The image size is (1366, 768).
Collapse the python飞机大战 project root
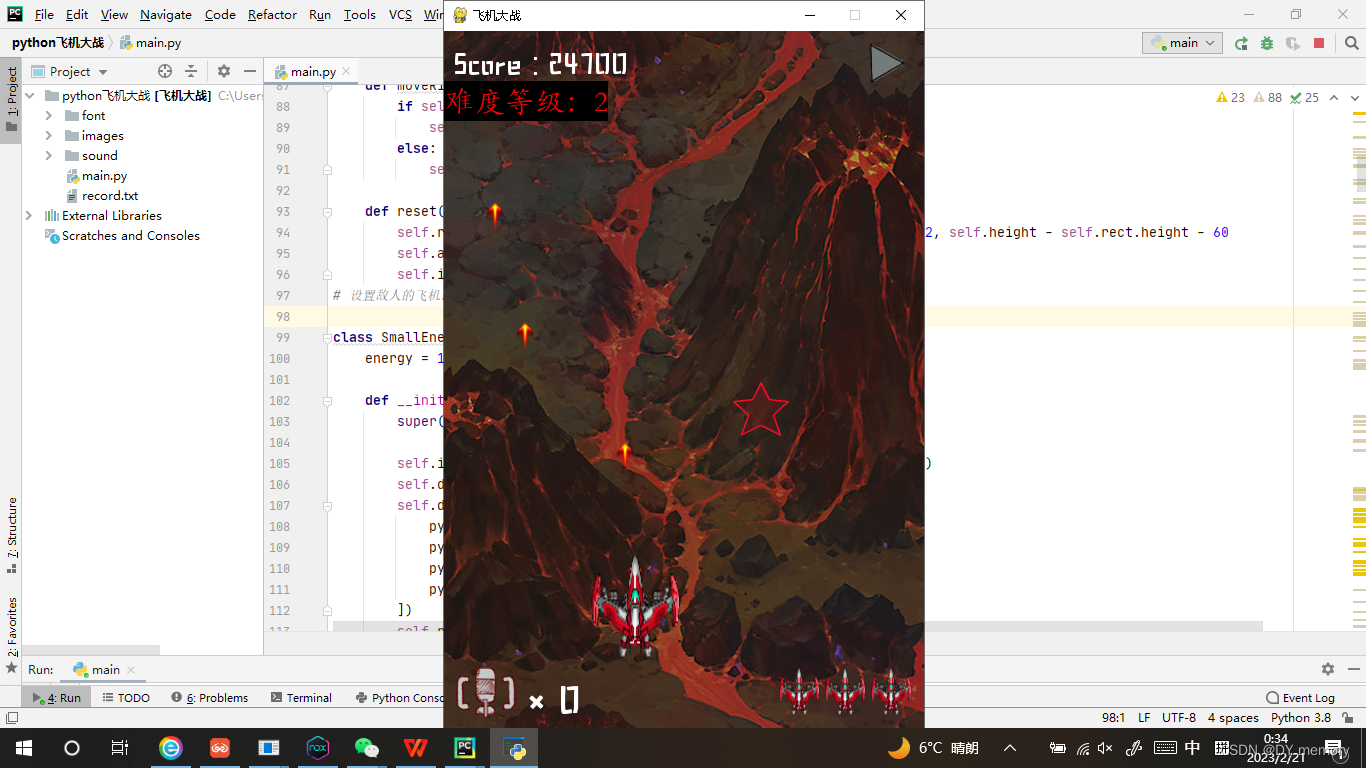click(29, 96)
